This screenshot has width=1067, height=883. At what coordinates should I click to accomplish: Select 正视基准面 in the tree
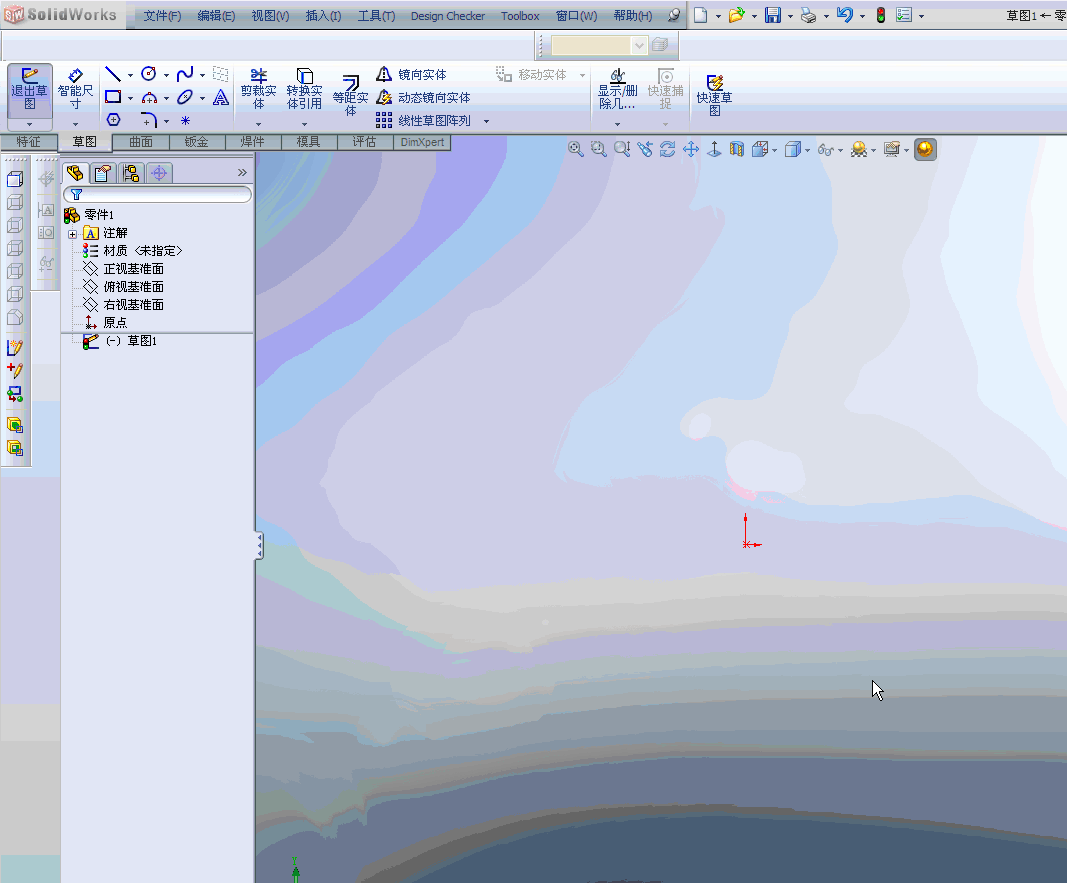[x=133, y=269]
